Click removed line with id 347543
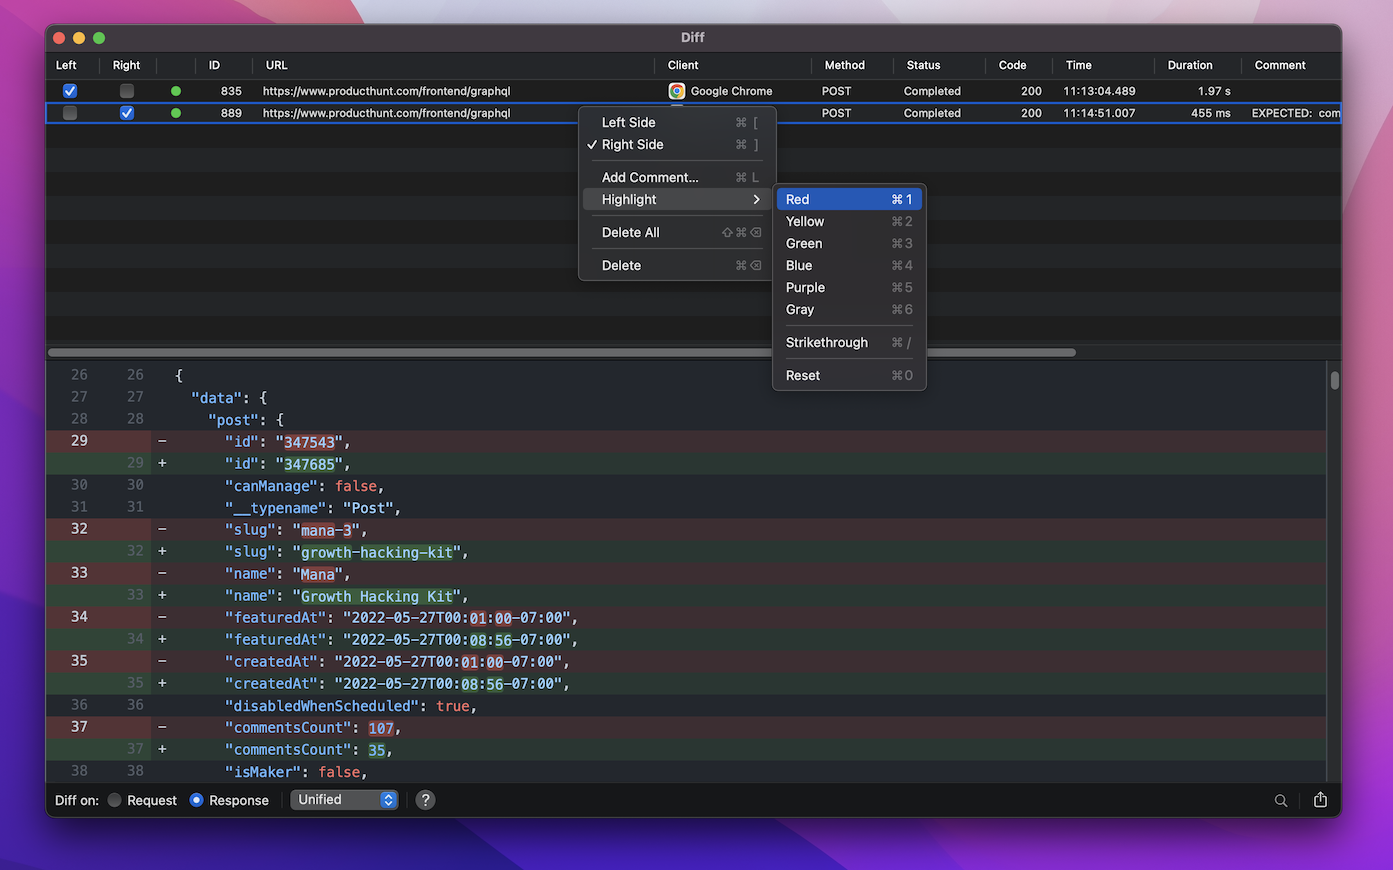 [x=686, y=441]
